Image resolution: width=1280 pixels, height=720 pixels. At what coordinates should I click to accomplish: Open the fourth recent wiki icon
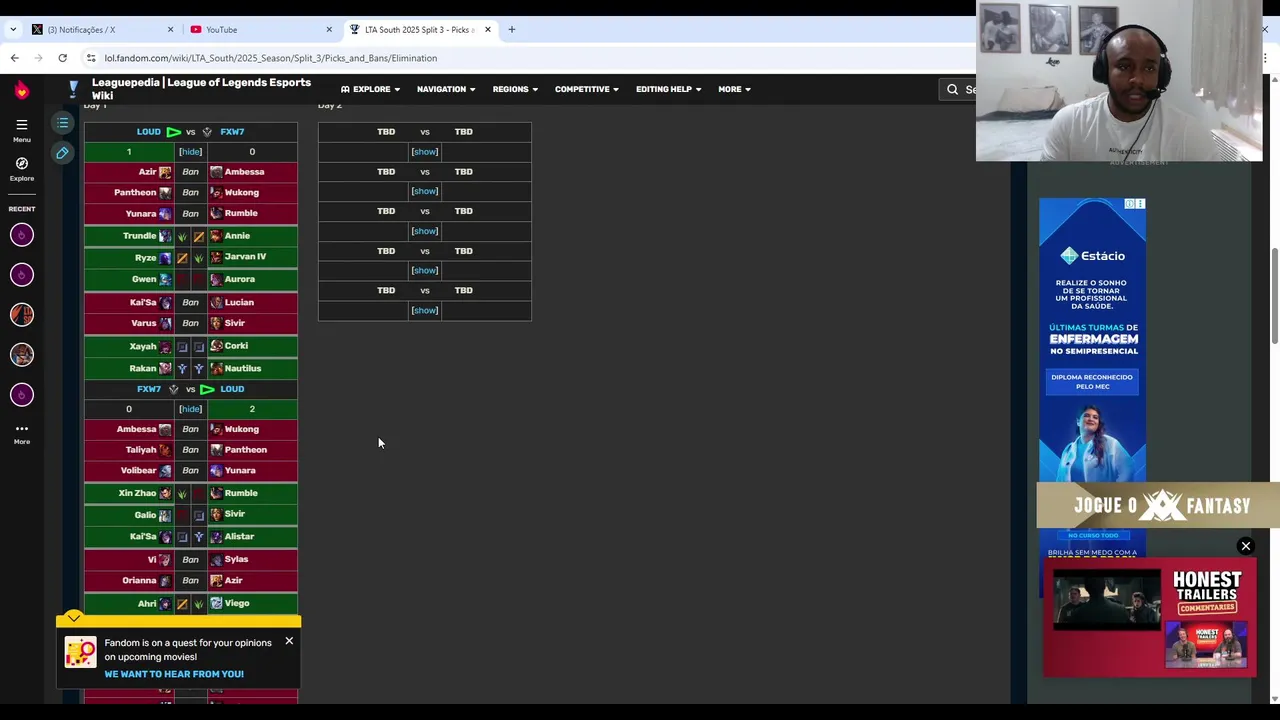click(21, 355)
